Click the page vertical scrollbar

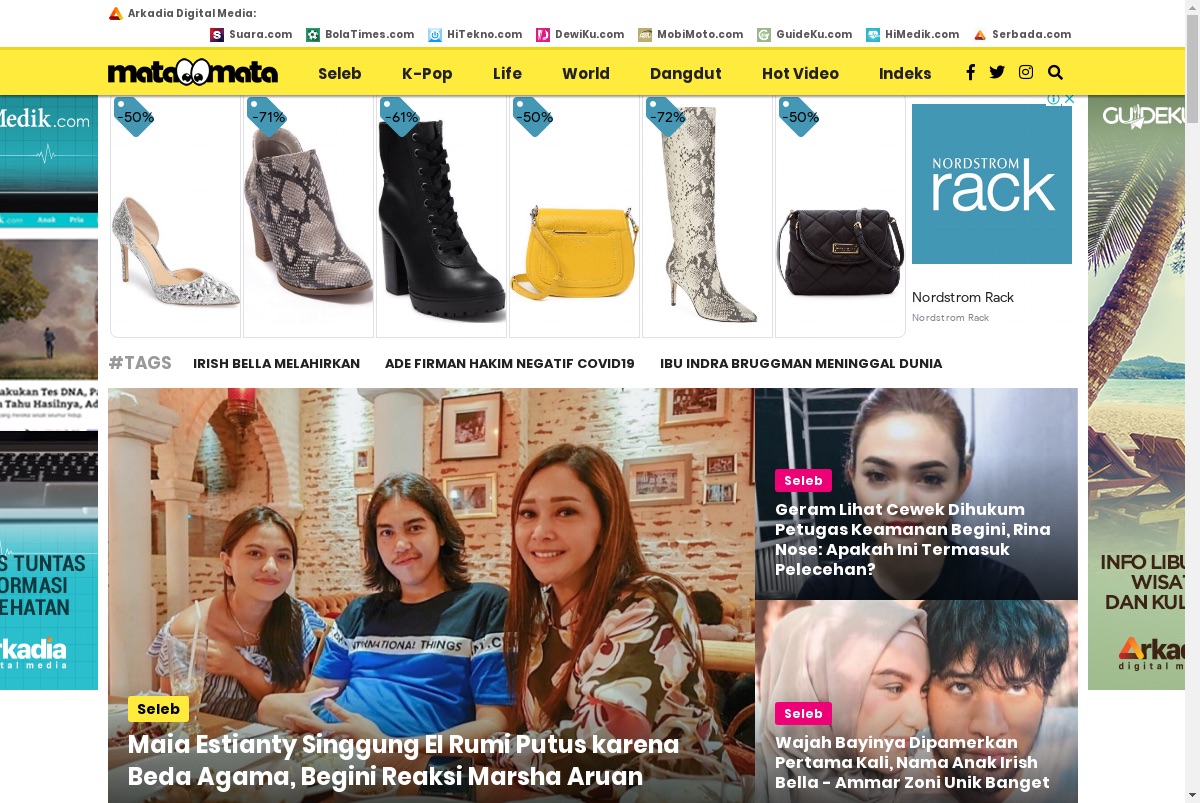pos(1192,401)
